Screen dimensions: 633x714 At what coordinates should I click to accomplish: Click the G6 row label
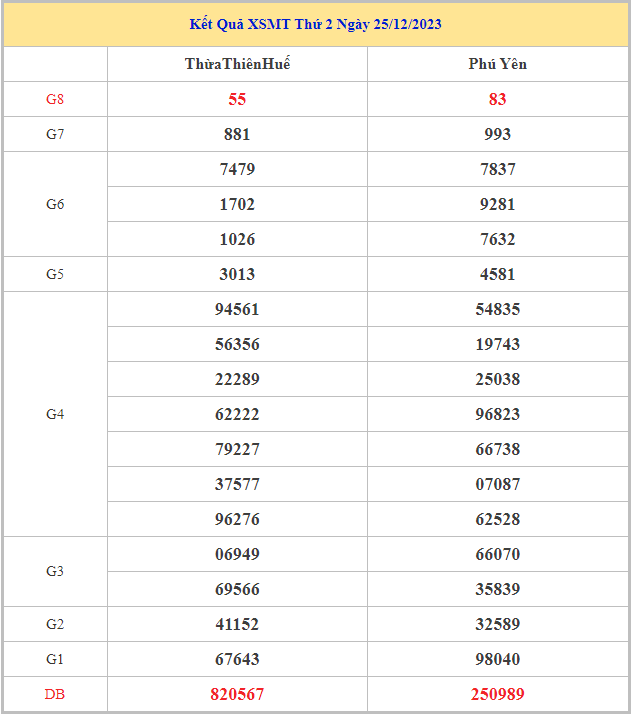point(55,204)
